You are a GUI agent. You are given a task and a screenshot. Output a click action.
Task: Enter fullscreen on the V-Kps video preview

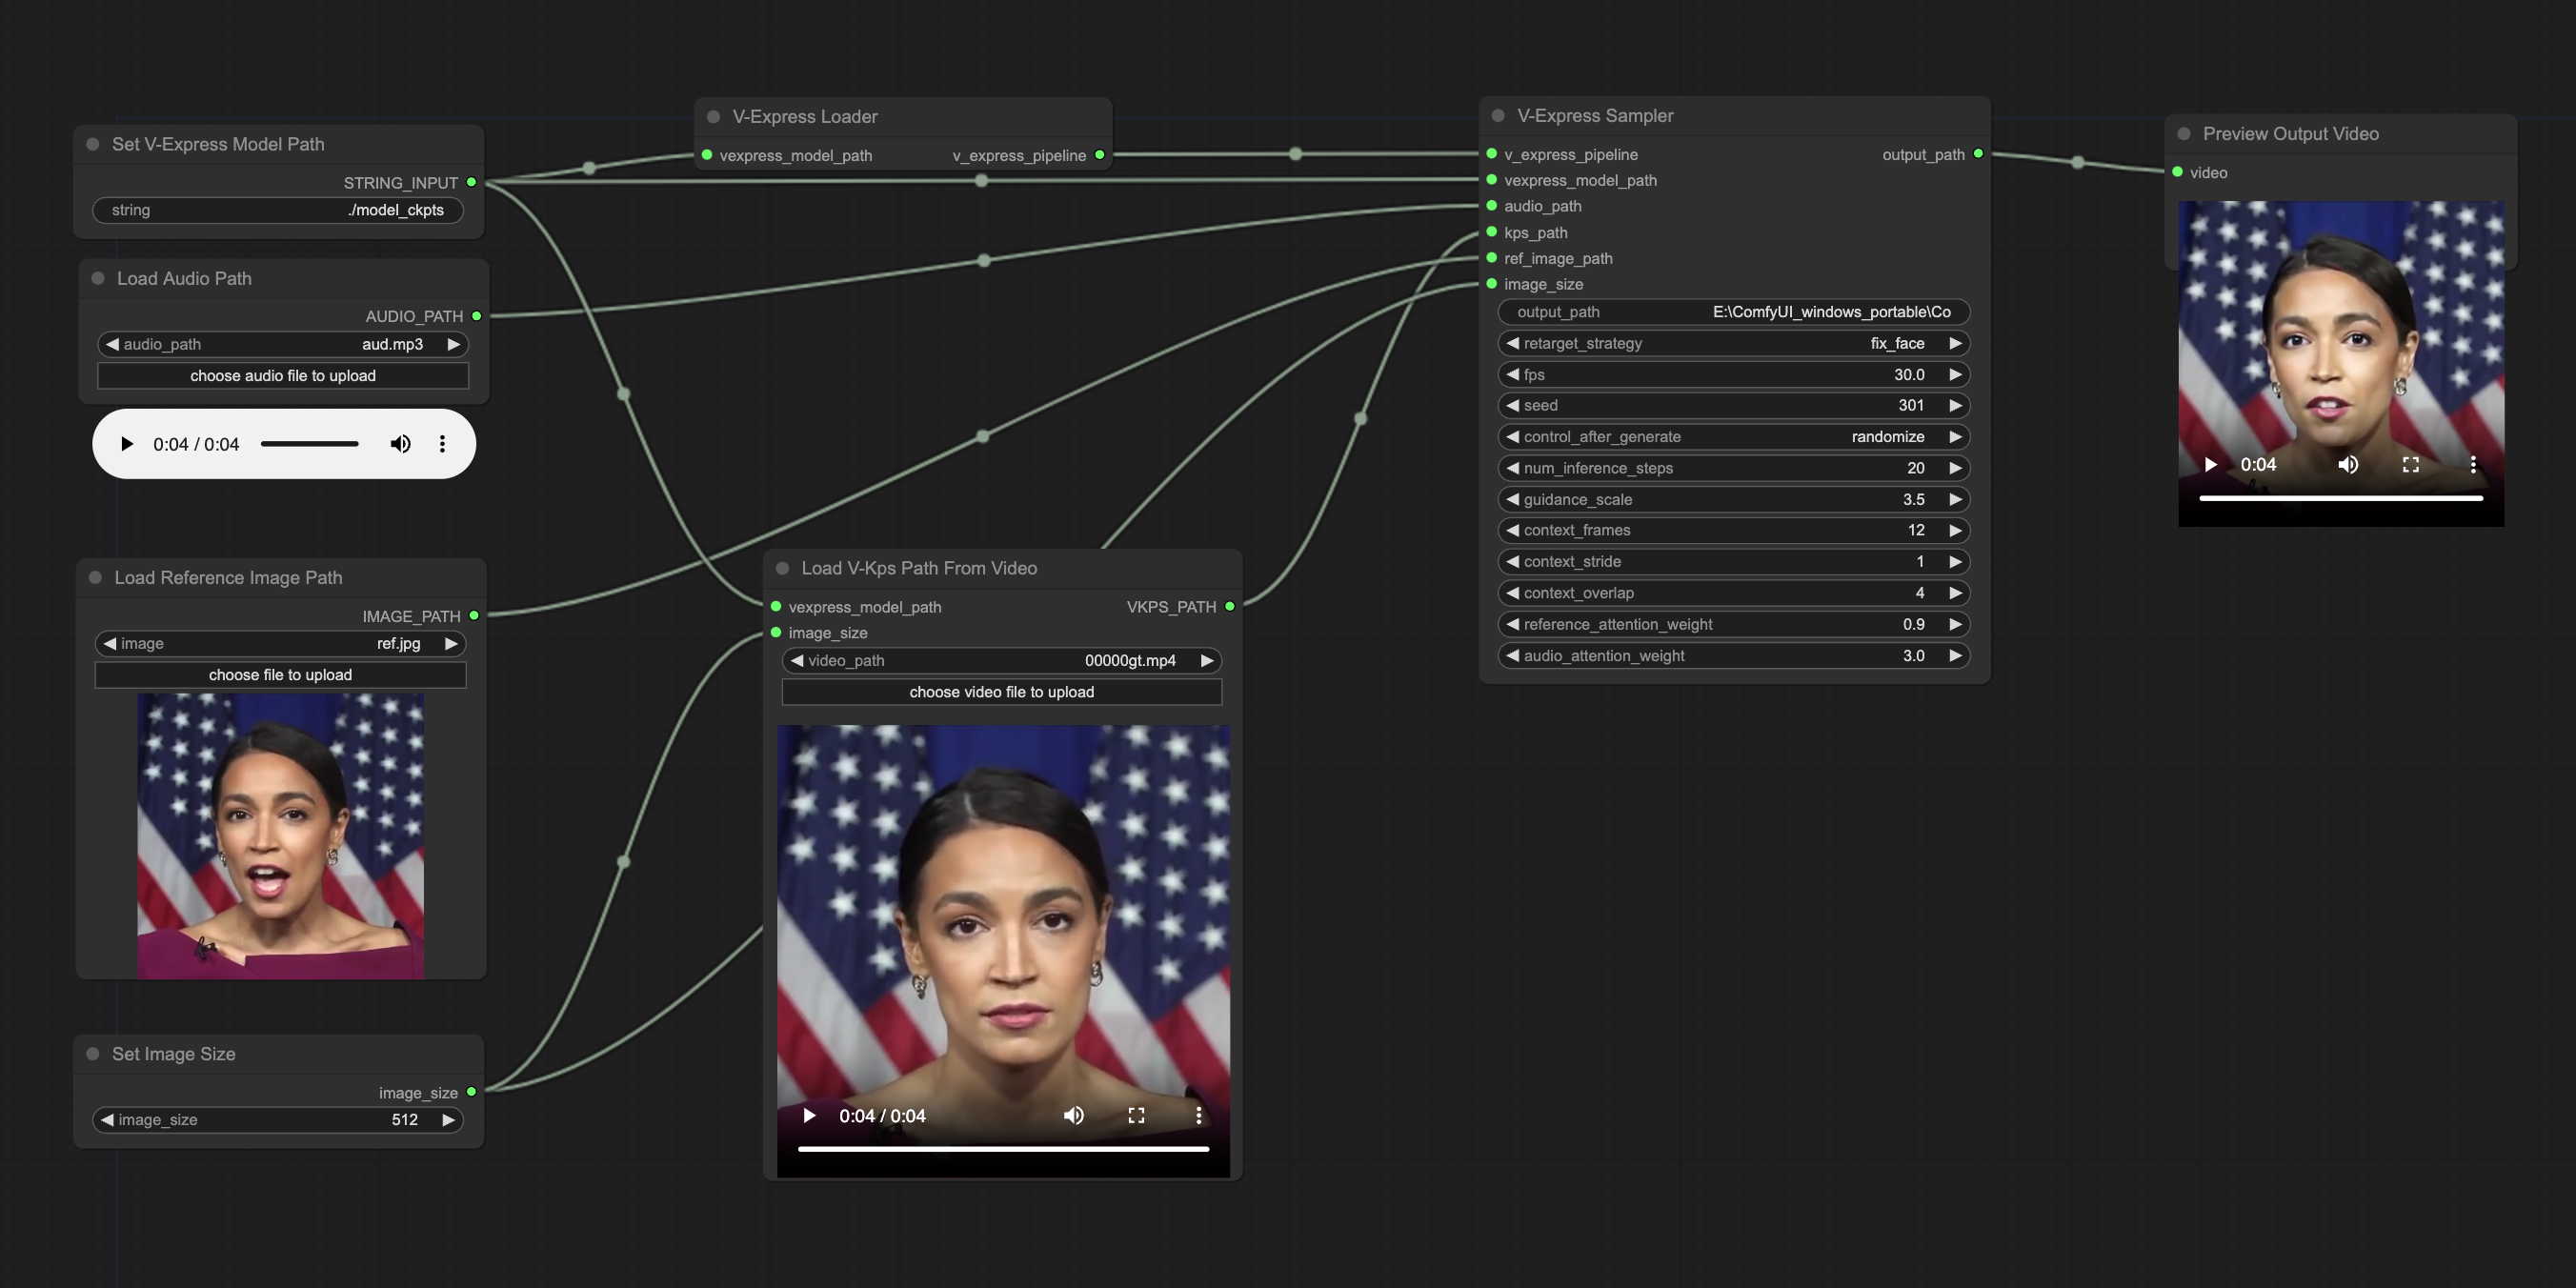[x=1136, y=1115]
